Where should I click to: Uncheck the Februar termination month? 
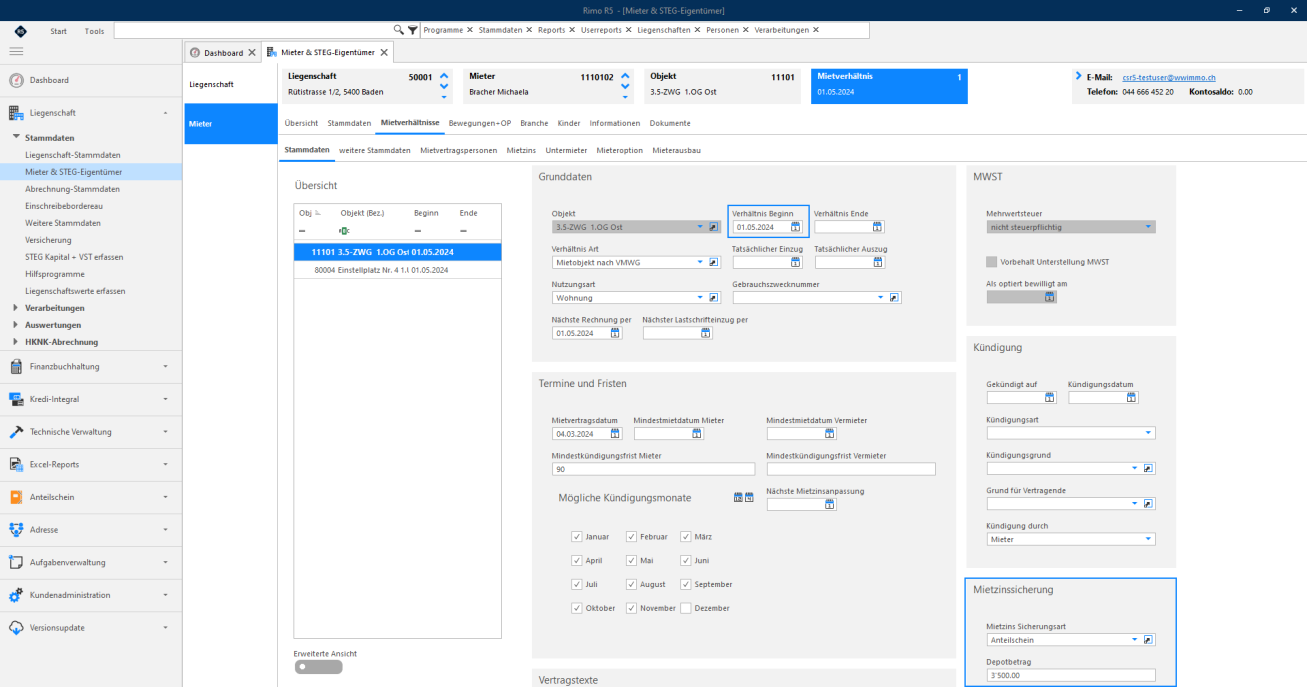[632, 536]
